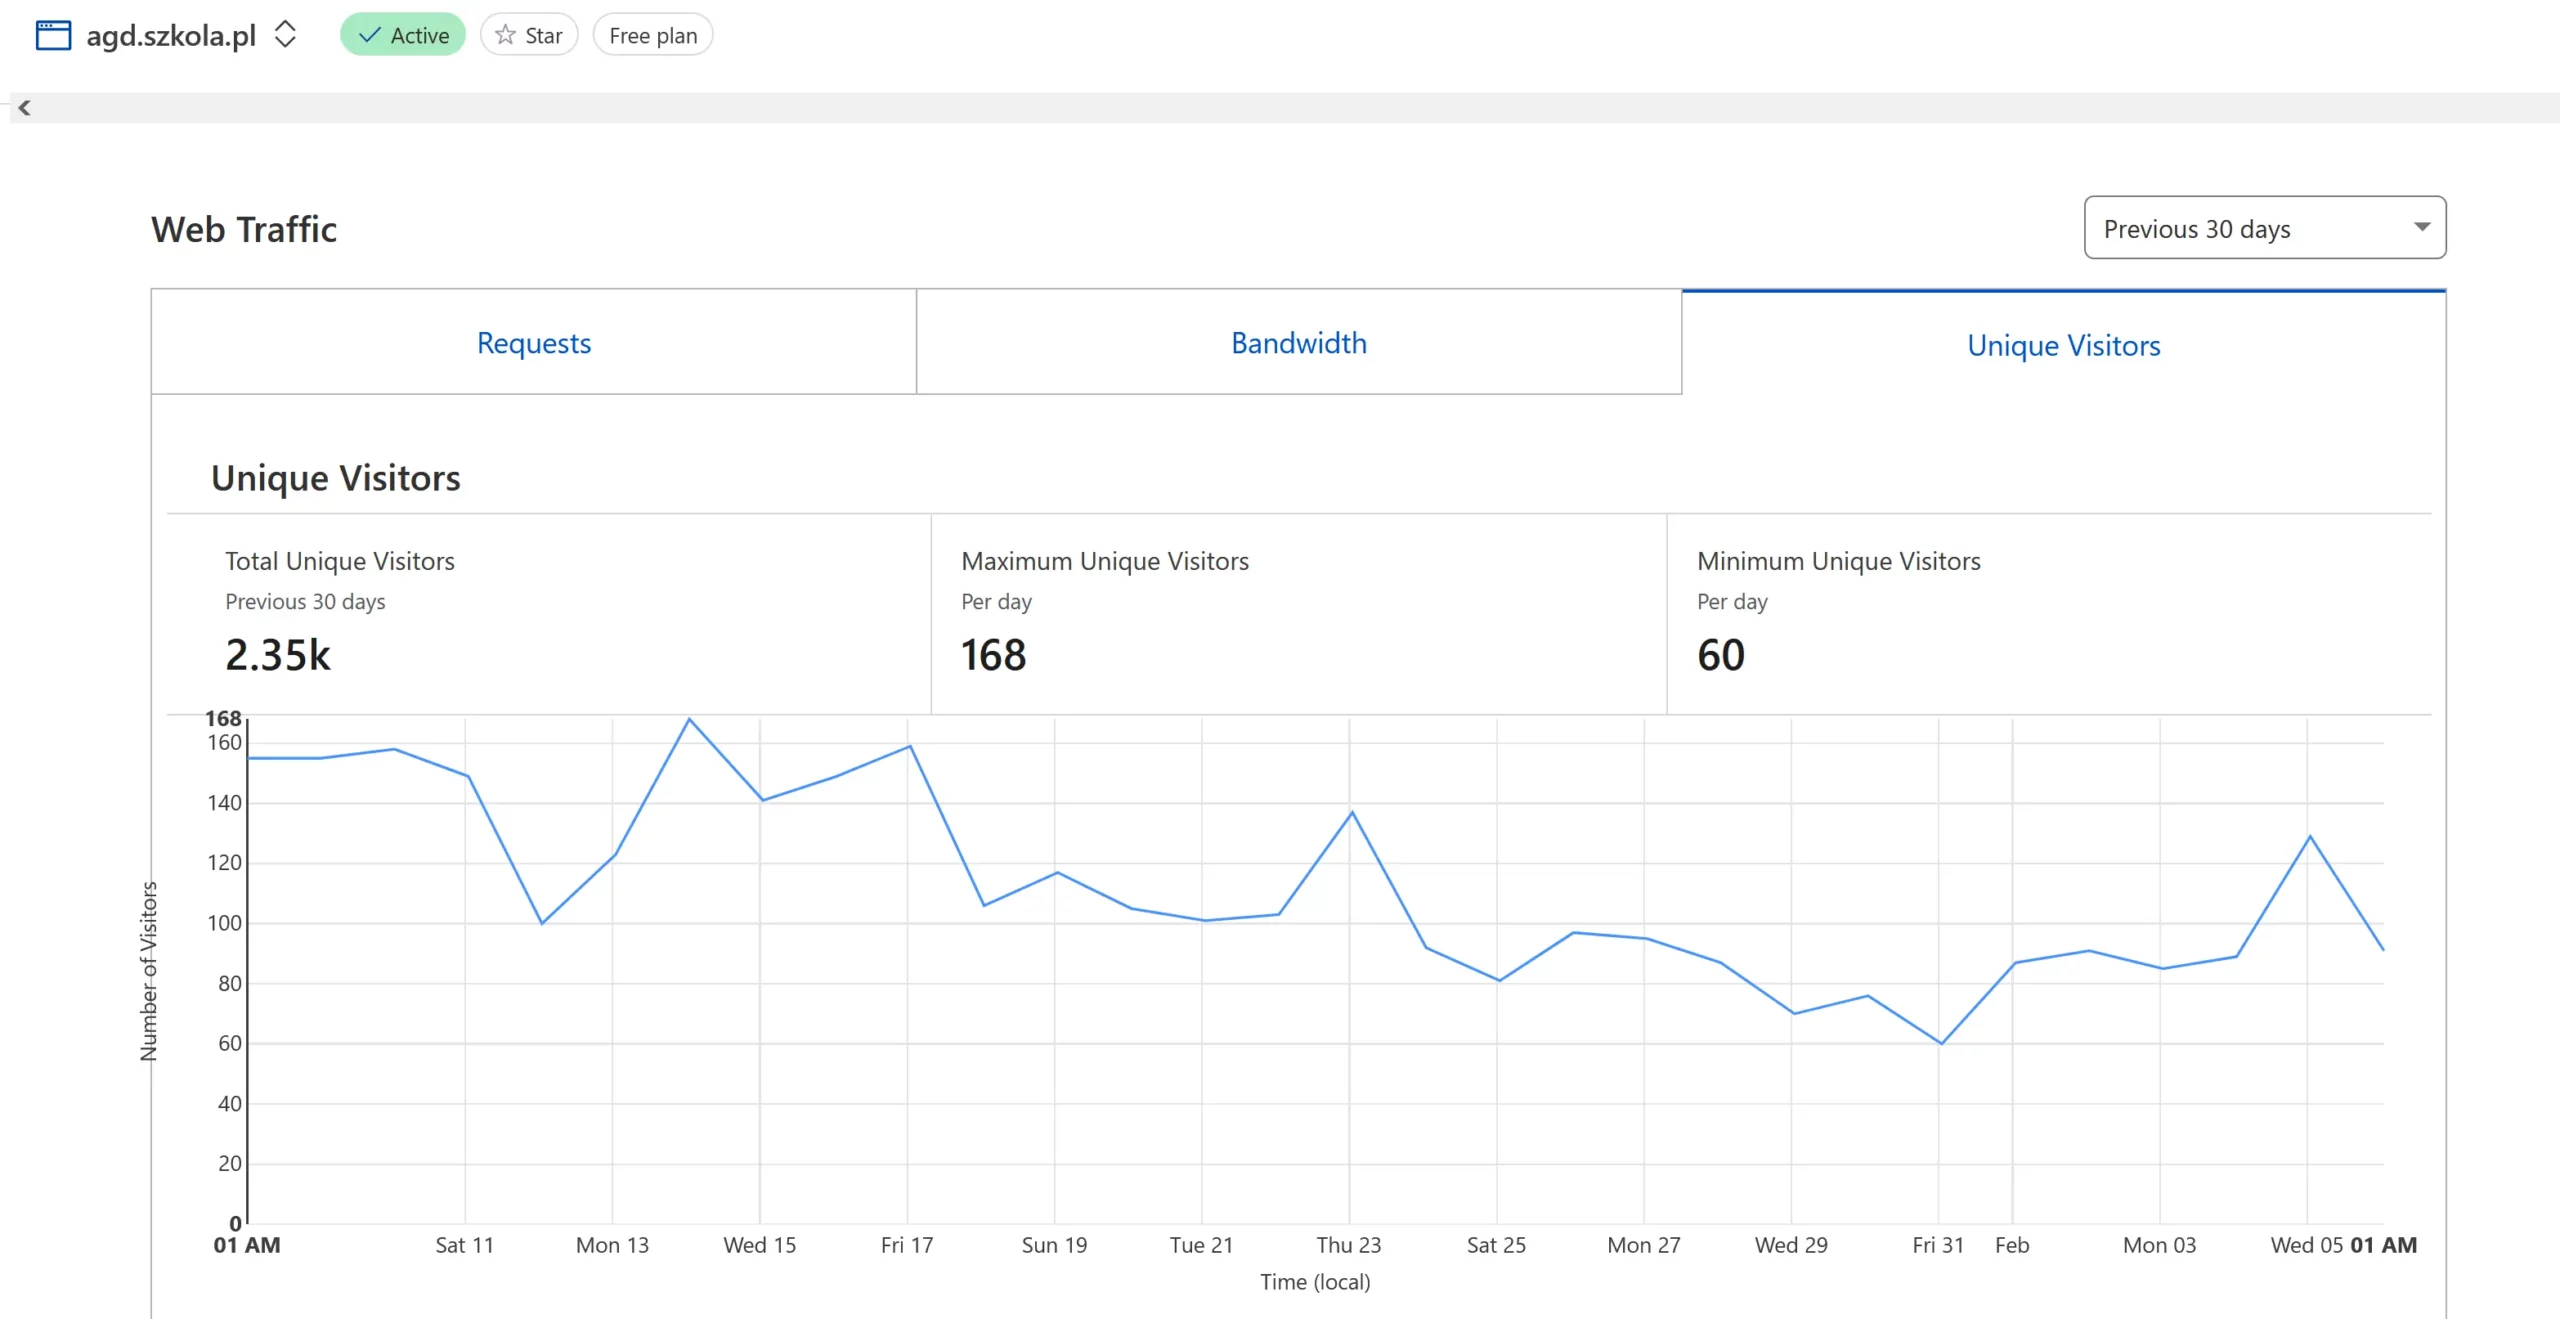Star this site with the Star button

click(x=529, y=35)
